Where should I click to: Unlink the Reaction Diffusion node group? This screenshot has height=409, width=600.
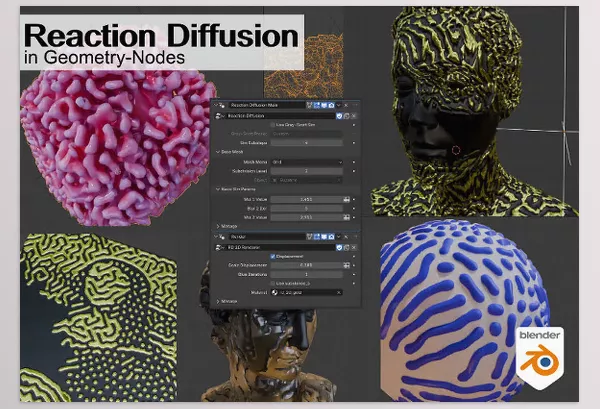tap(354, 116)
